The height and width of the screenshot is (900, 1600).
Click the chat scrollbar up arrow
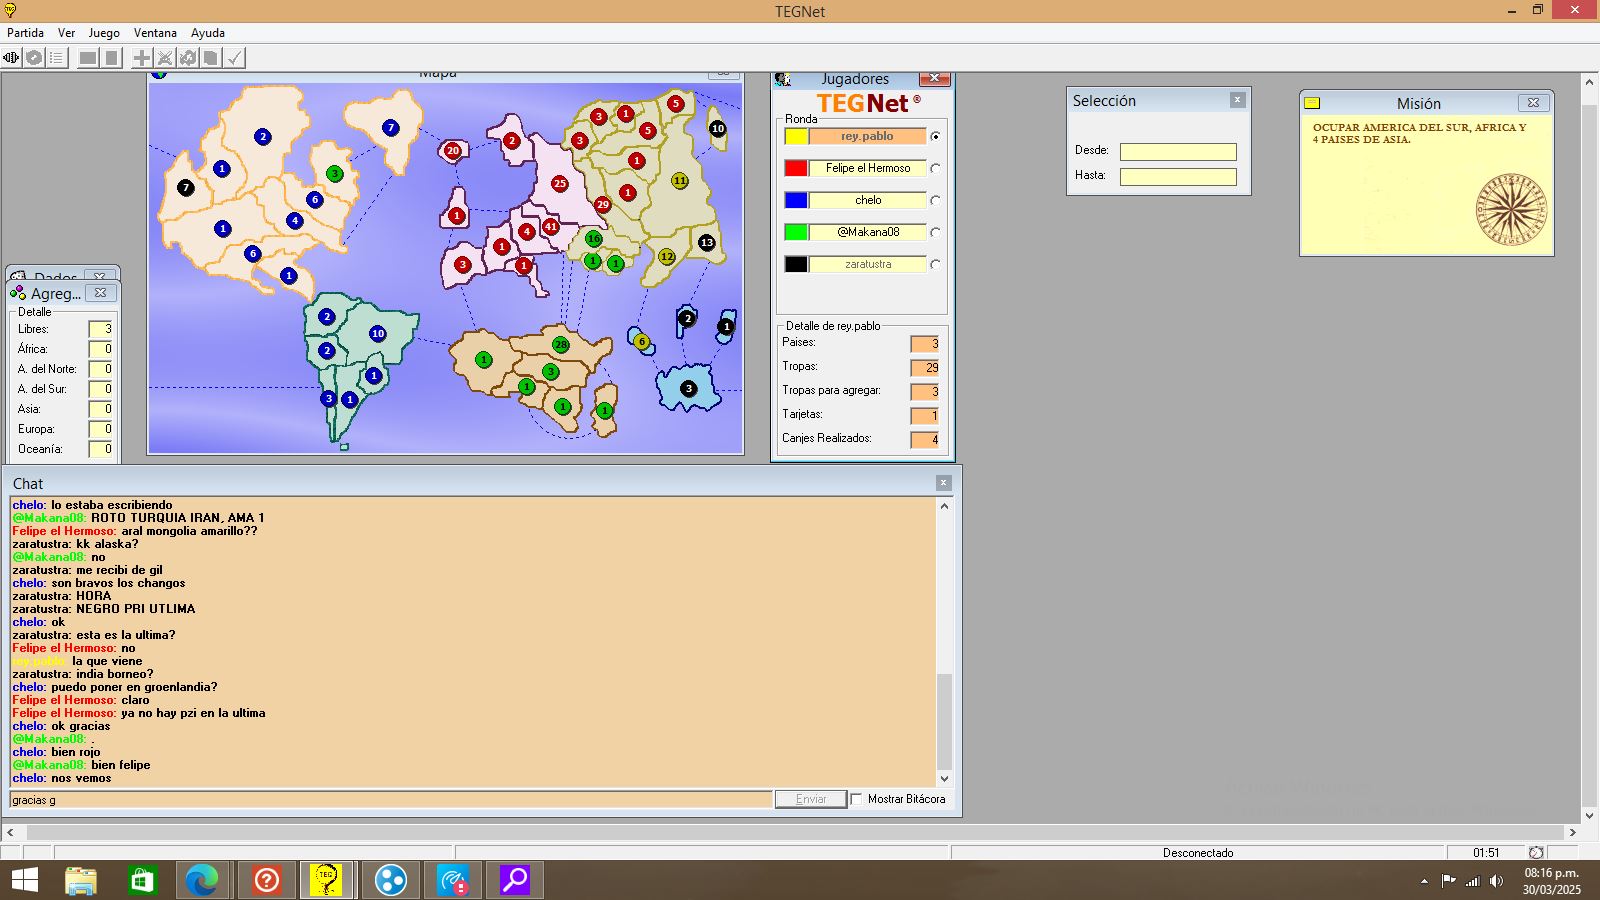click(944, 506)
